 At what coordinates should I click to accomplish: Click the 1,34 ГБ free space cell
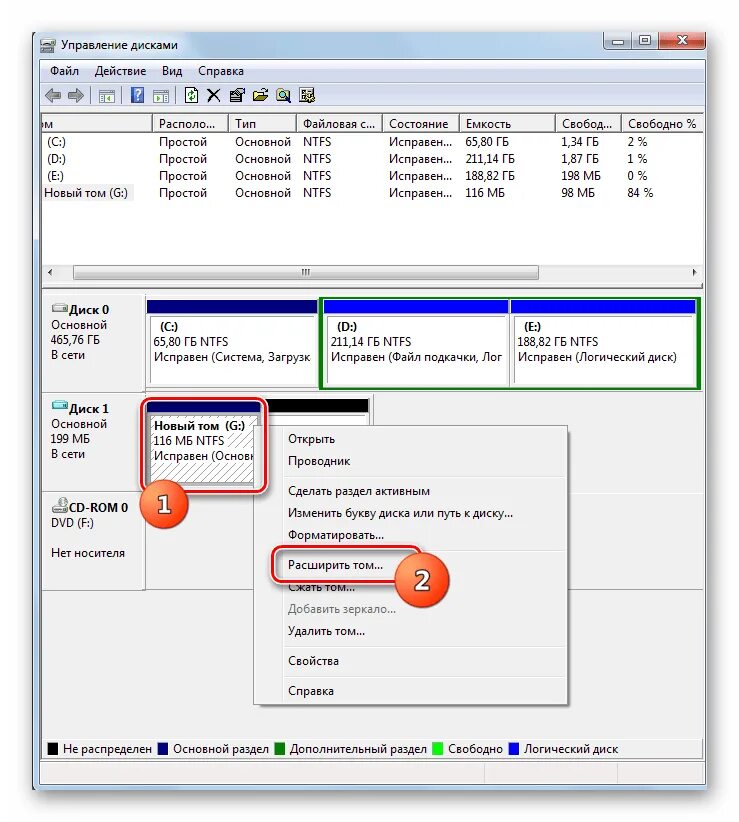coord(580,142)
